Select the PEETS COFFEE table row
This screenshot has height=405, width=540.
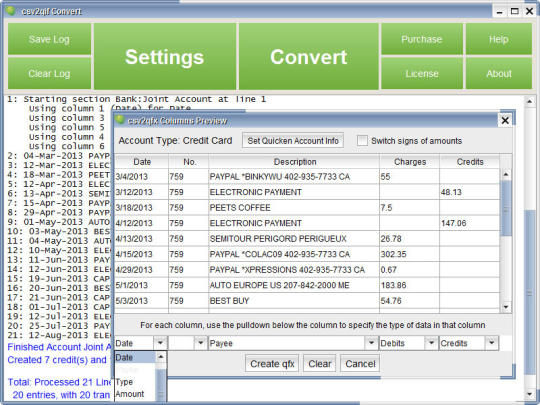(307, 208)
